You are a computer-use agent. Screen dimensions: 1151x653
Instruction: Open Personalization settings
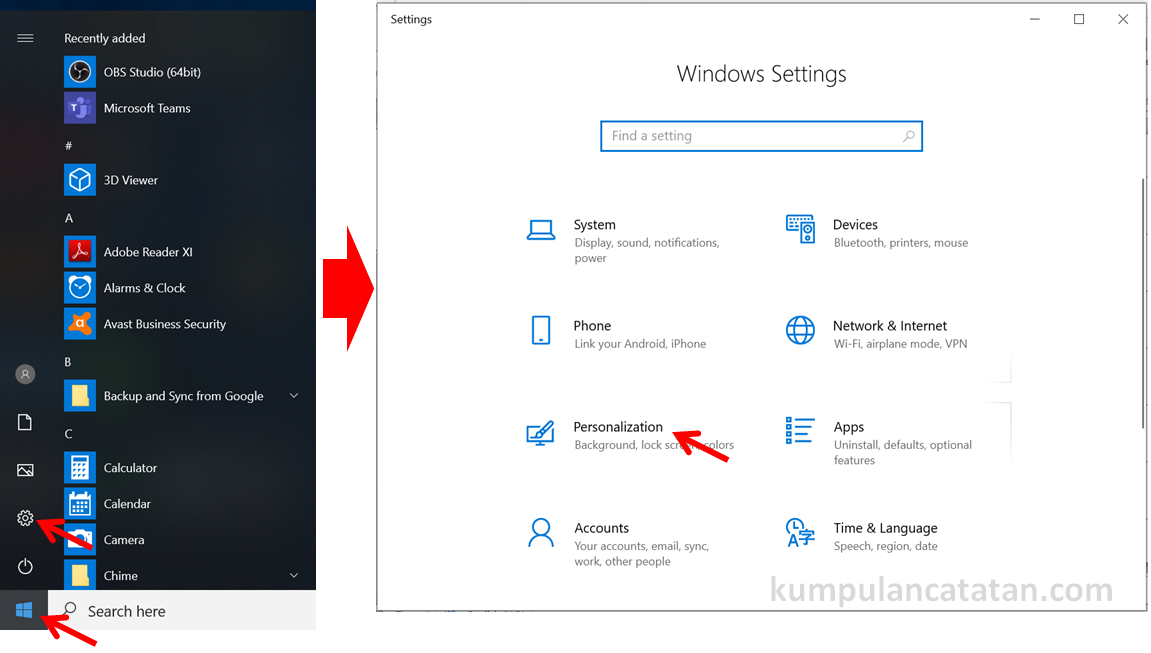tap(631, 435)
